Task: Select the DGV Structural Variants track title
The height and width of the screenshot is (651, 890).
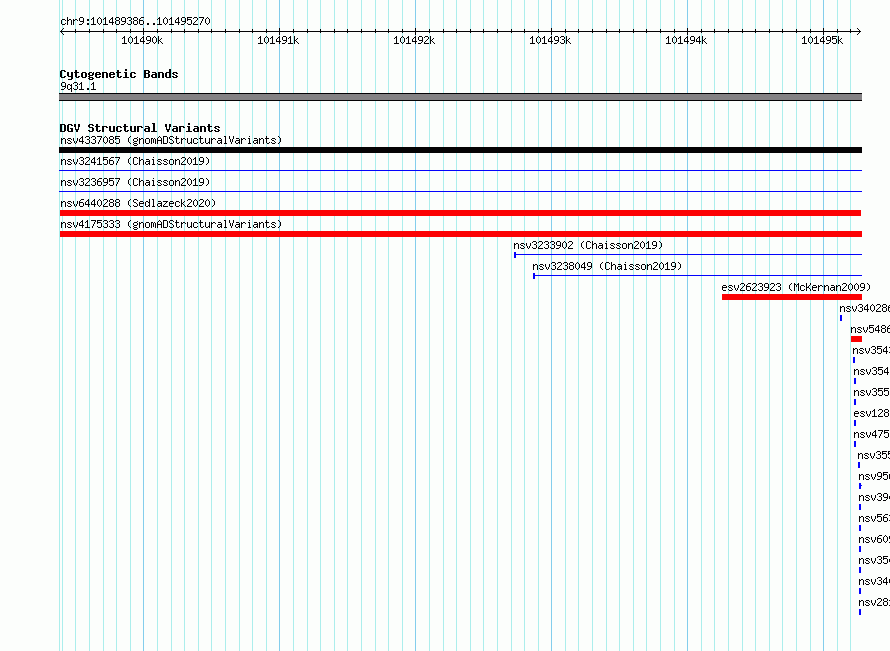Action: 140,128
